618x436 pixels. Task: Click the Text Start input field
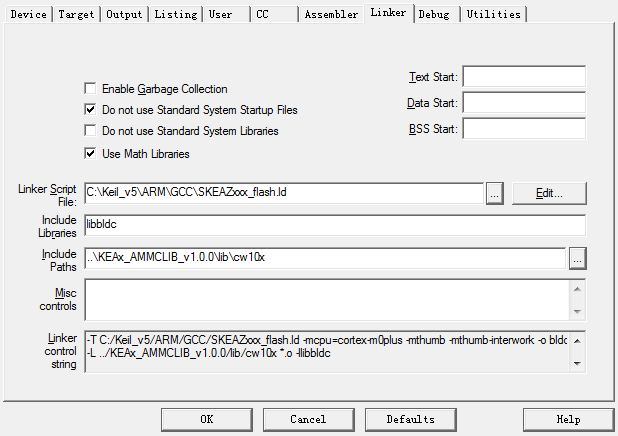click(x=524, y=76)
